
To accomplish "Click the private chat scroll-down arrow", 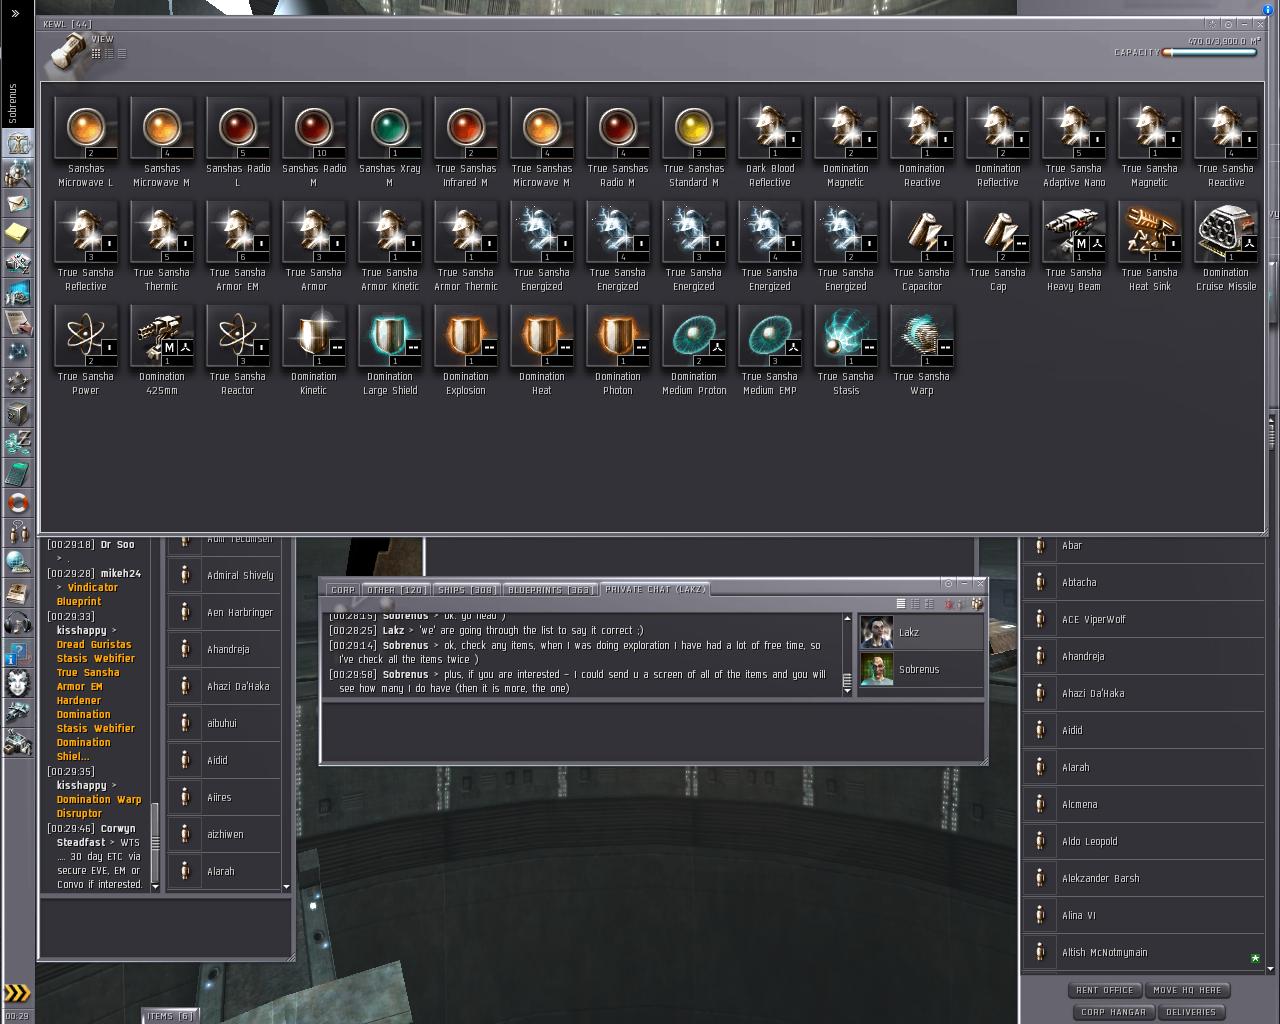I will point(848,691).
